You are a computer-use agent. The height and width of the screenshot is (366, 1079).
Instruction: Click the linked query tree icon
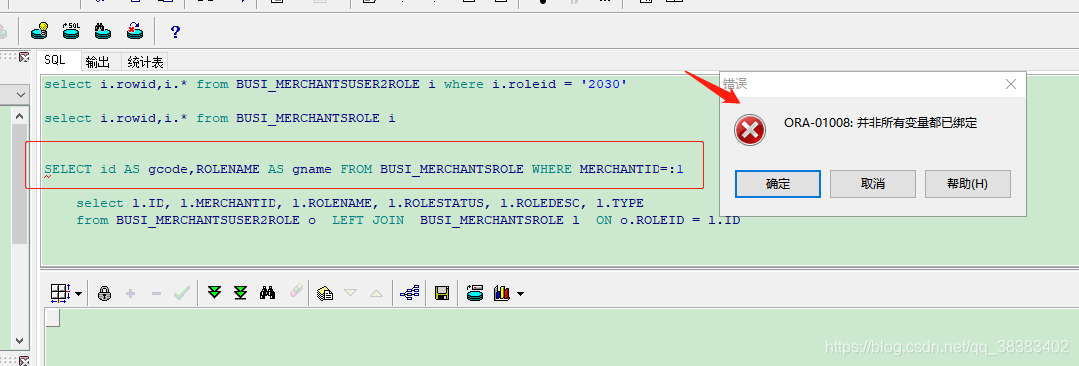pos(410,294)
